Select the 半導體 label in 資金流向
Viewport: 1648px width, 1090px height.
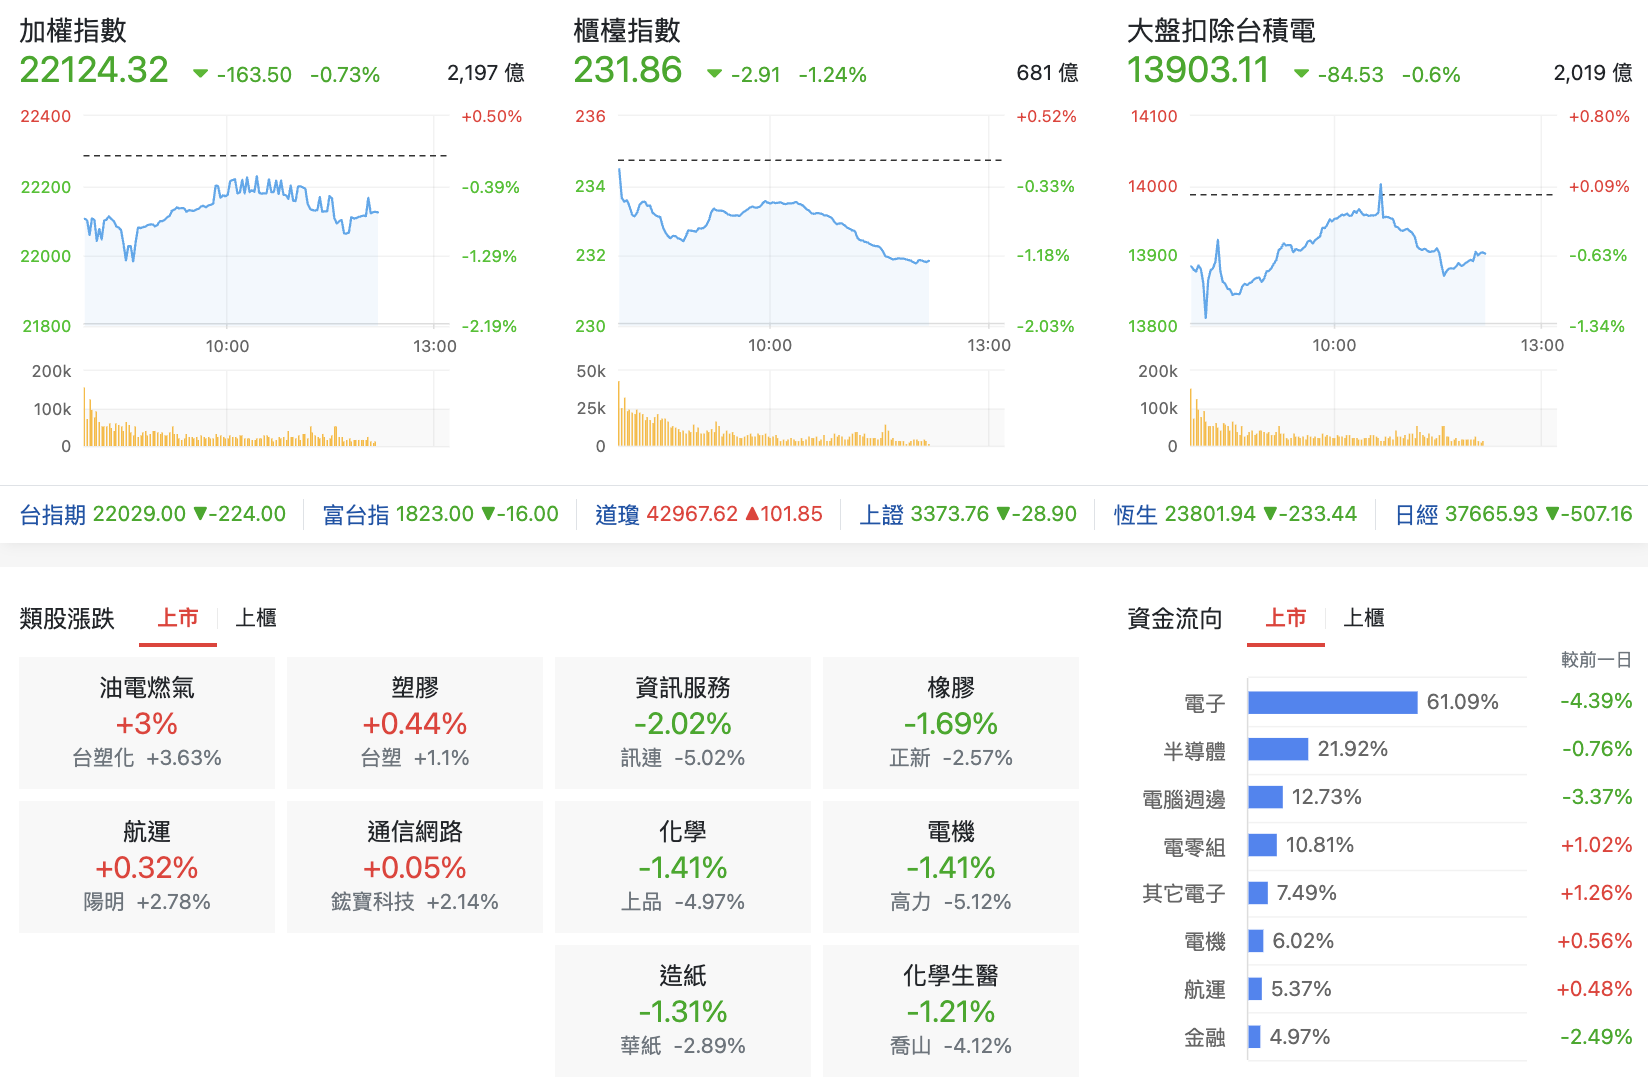pyautogui.click(x=1194, y=751)
